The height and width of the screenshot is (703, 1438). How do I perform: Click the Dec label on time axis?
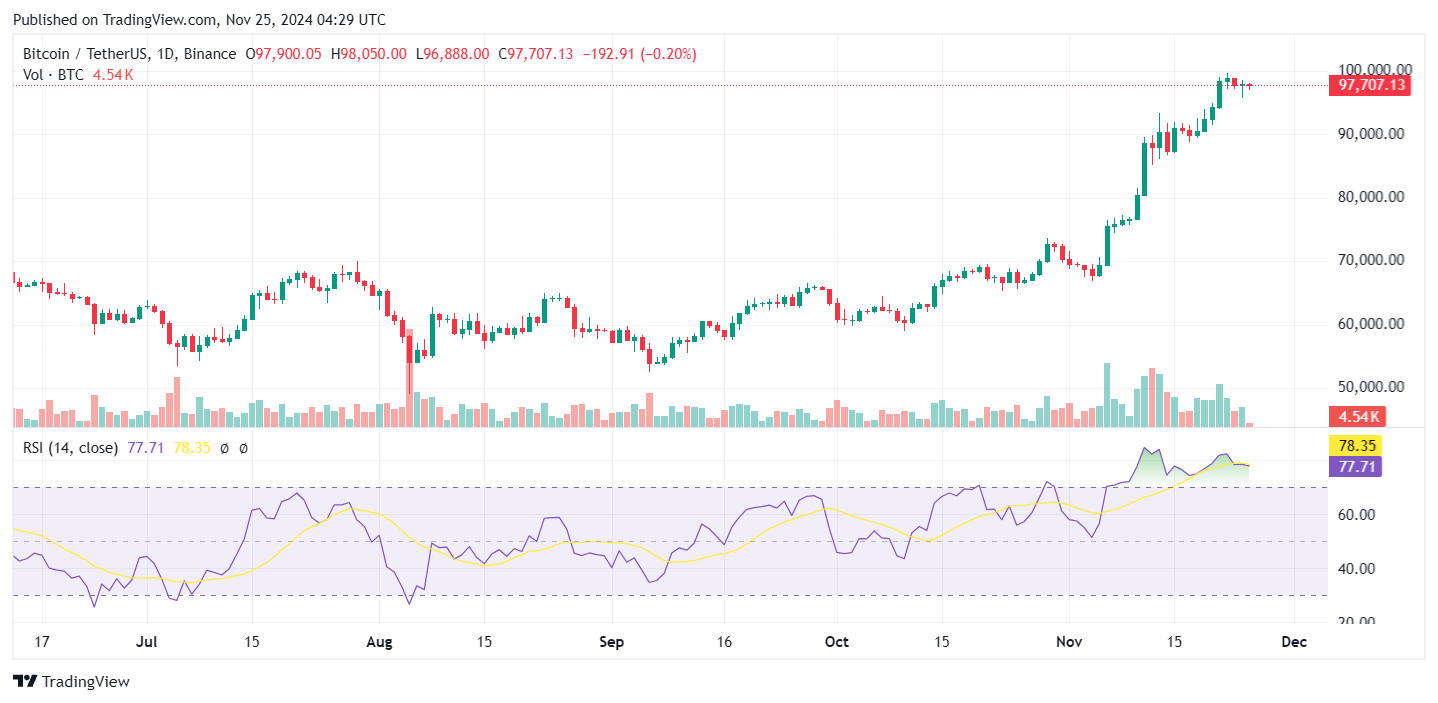pos(1294,641)
